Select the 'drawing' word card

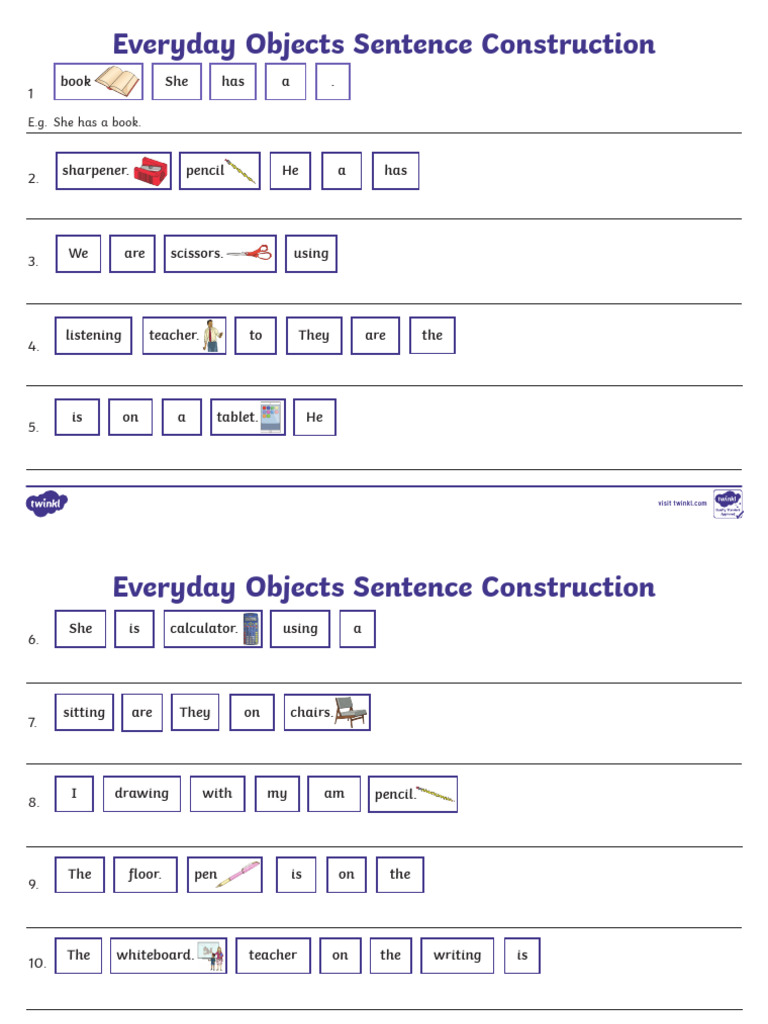142,793
